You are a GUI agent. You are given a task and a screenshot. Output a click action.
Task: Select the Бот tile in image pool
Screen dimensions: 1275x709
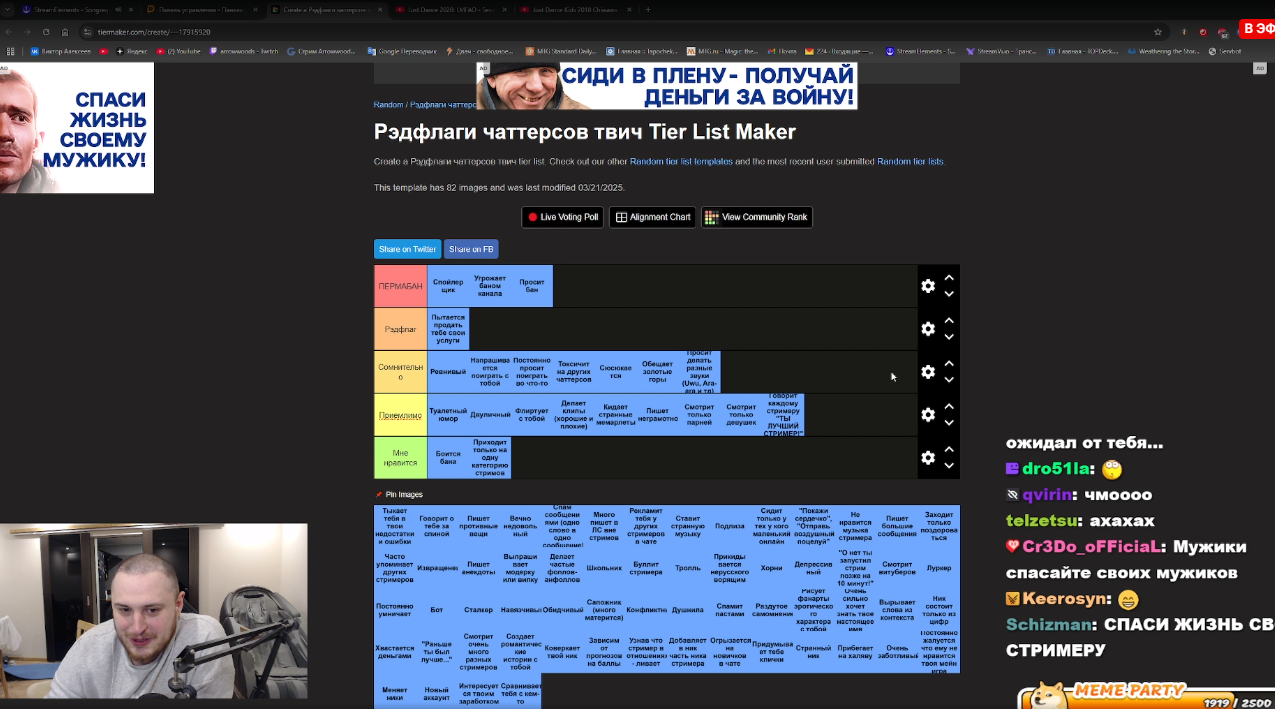click(x=436, y=610)
